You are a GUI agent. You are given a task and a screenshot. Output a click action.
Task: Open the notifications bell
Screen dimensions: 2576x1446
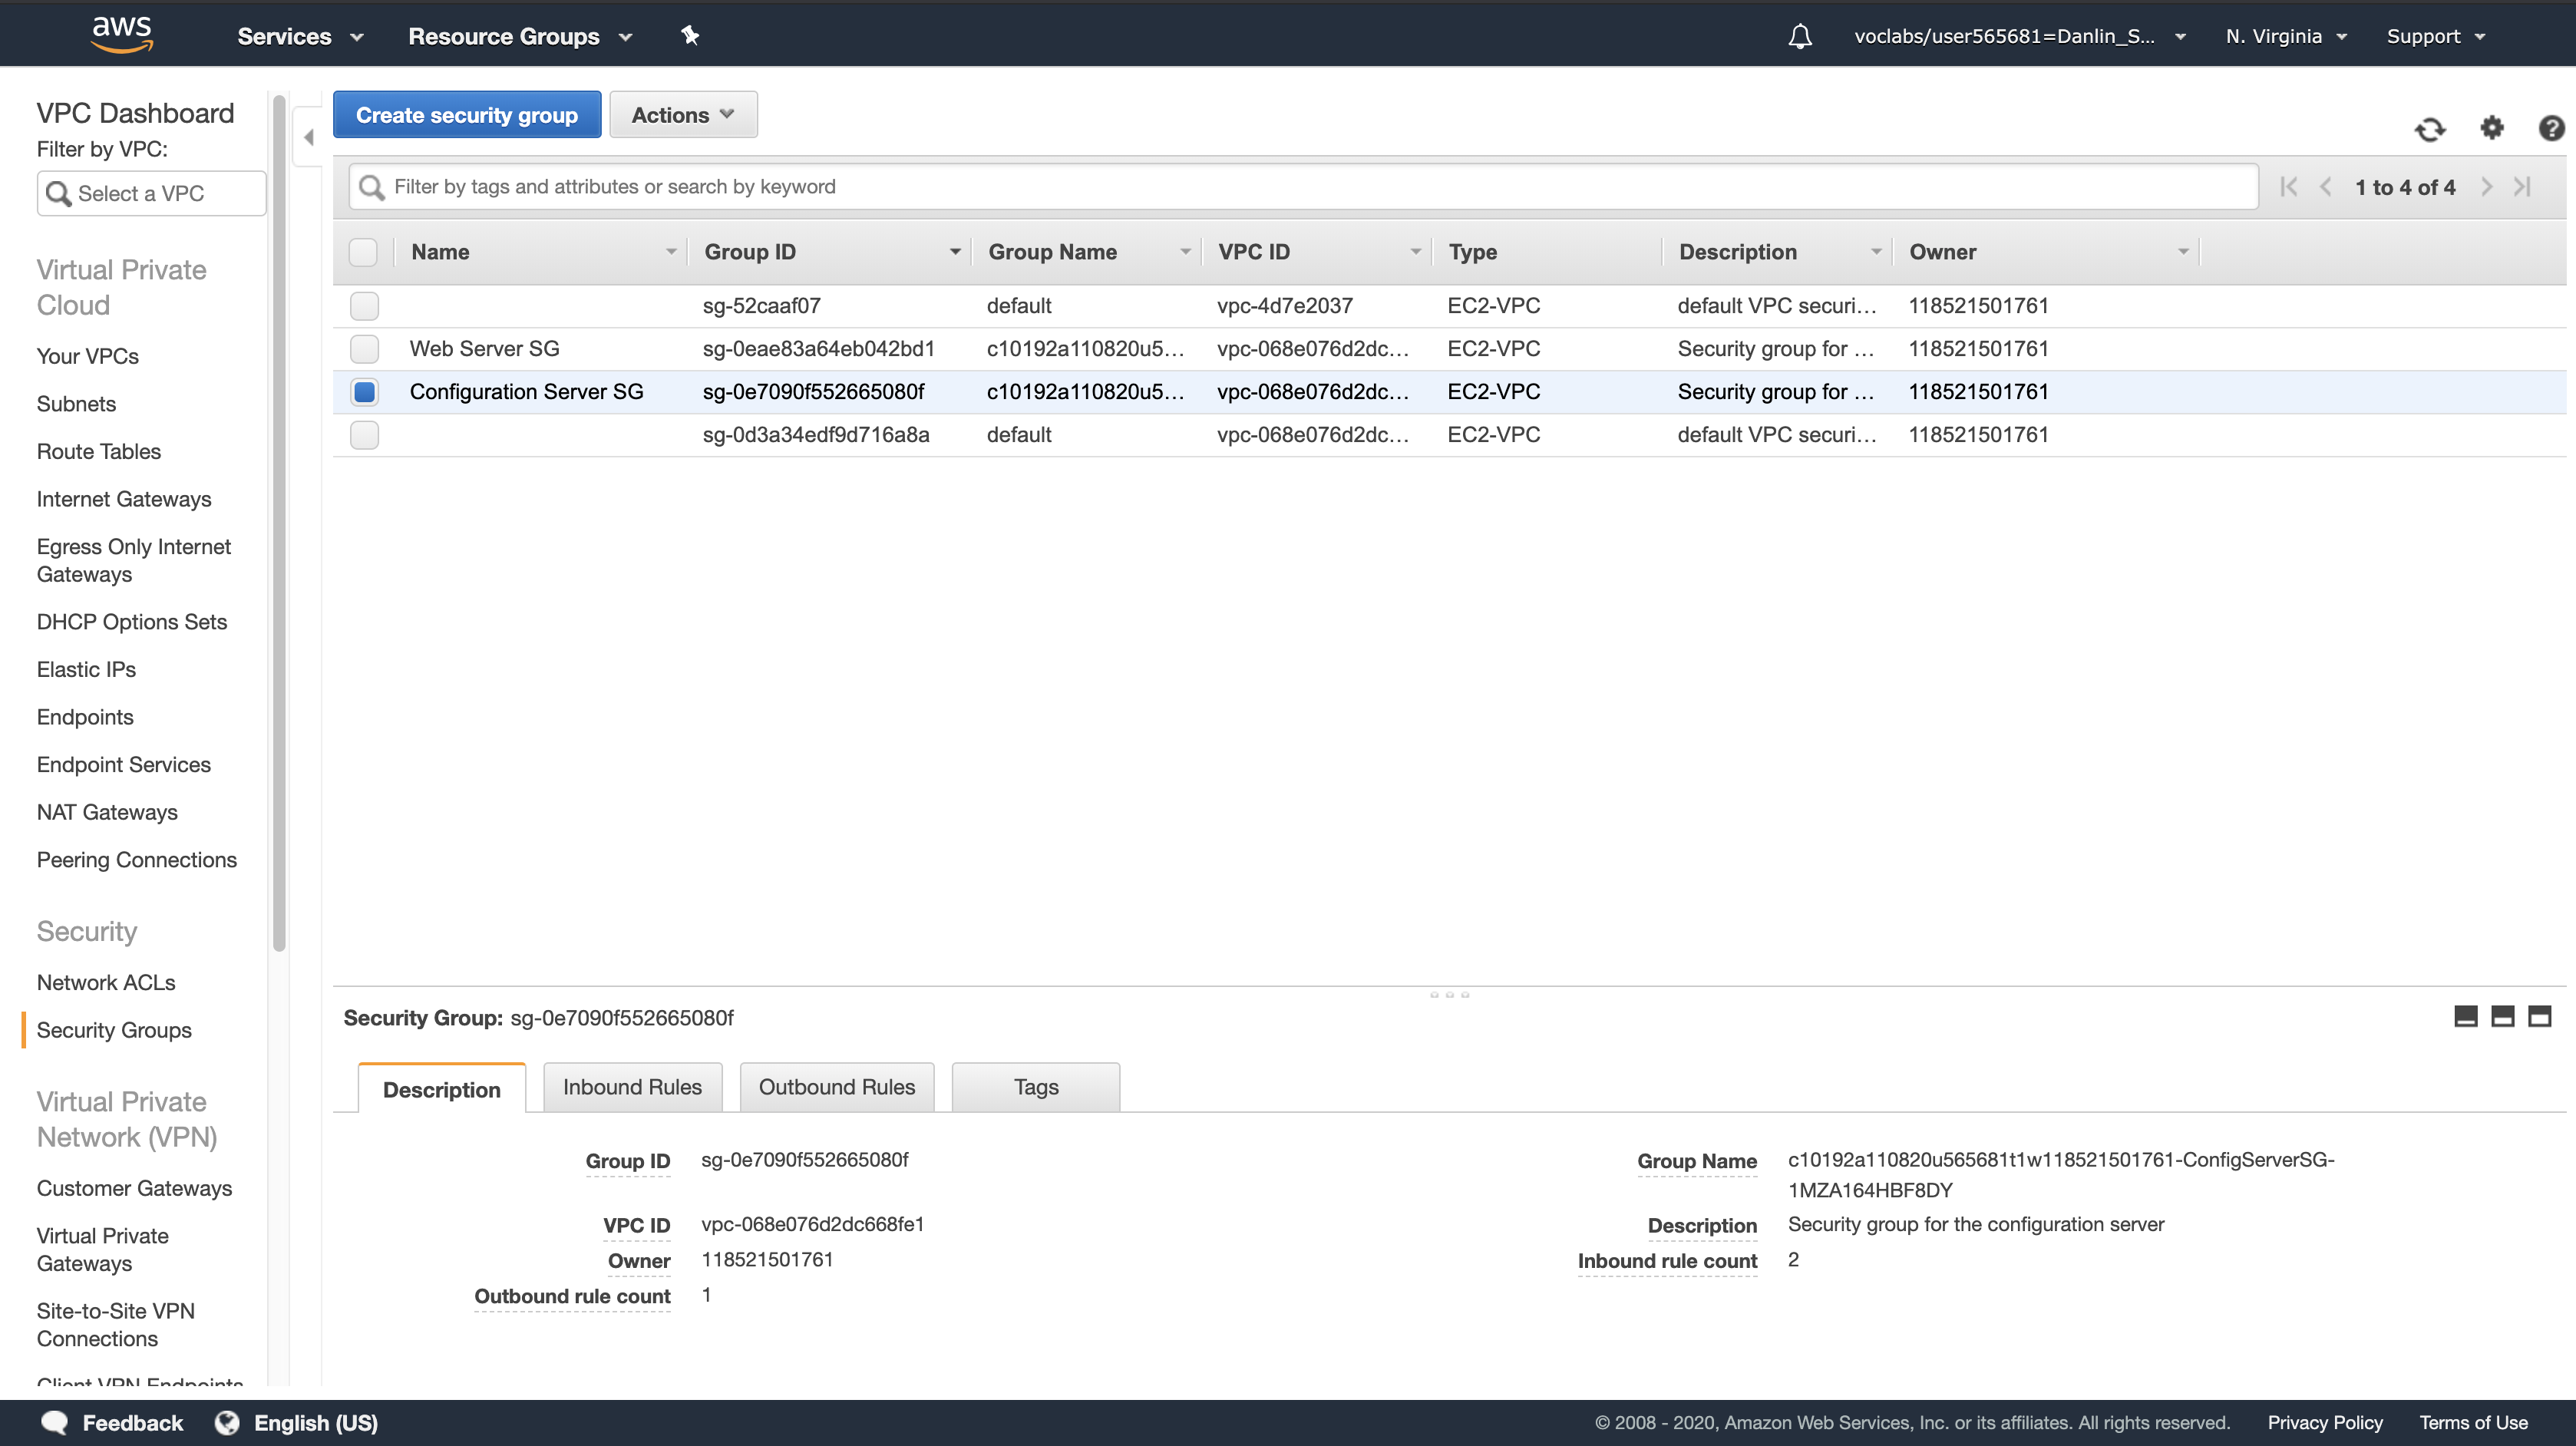point(1800,37)
